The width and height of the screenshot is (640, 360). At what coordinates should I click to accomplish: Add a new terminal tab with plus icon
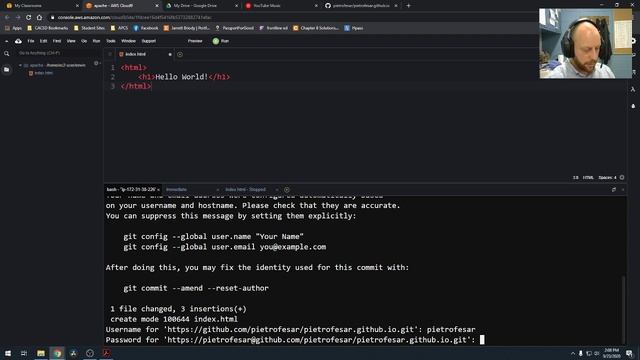tap(287, 190)
